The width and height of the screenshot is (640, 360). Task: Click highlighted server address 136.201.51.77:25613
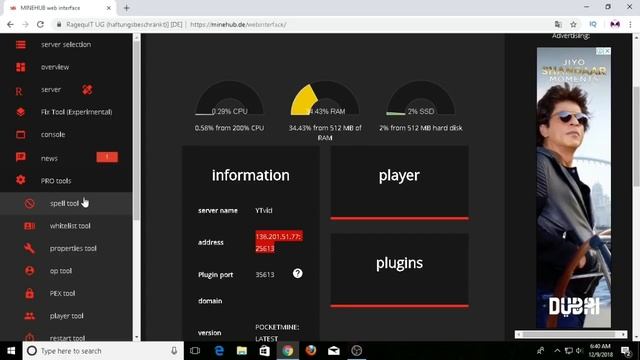tap(279, 242)
